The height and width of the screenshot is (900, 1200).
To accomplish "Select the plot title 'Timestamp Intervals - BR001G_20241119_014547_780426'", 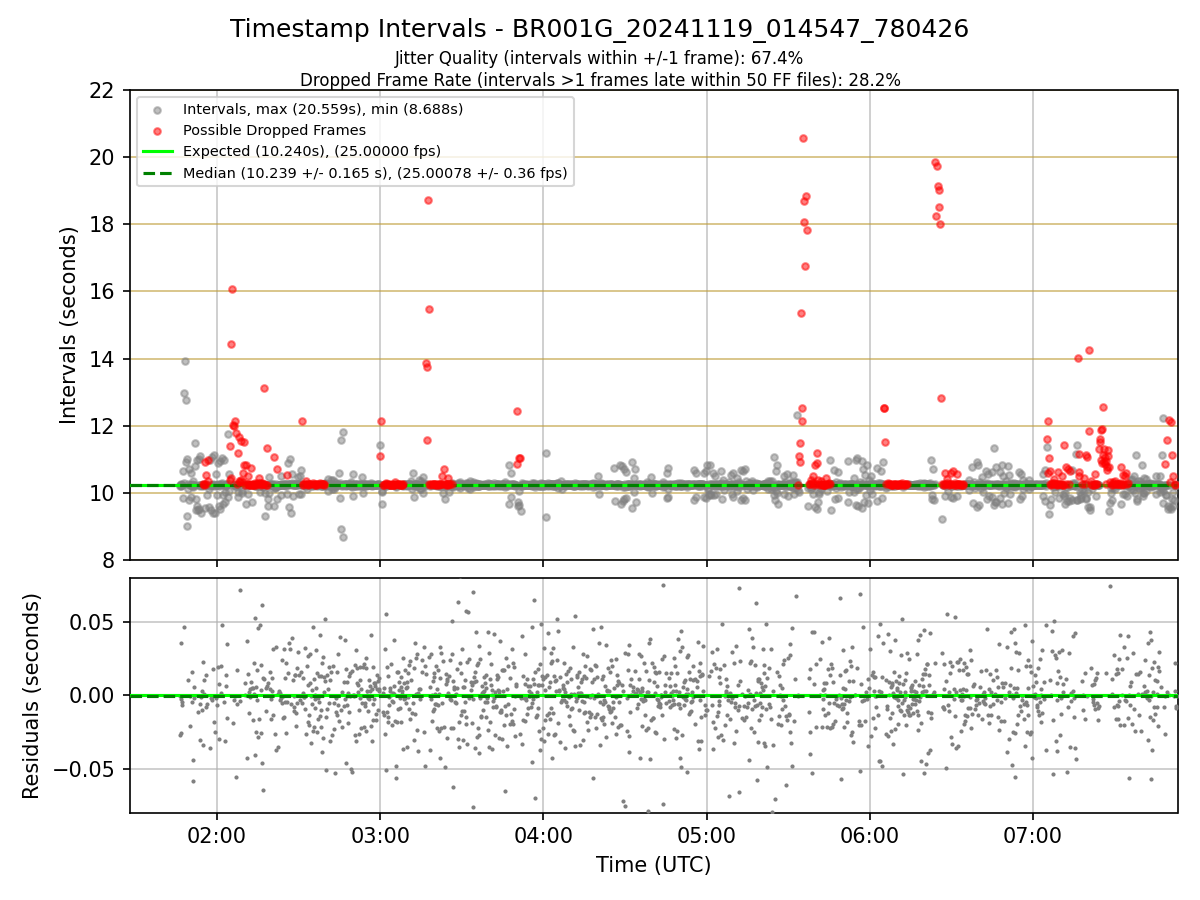I will tap(599, 29).
